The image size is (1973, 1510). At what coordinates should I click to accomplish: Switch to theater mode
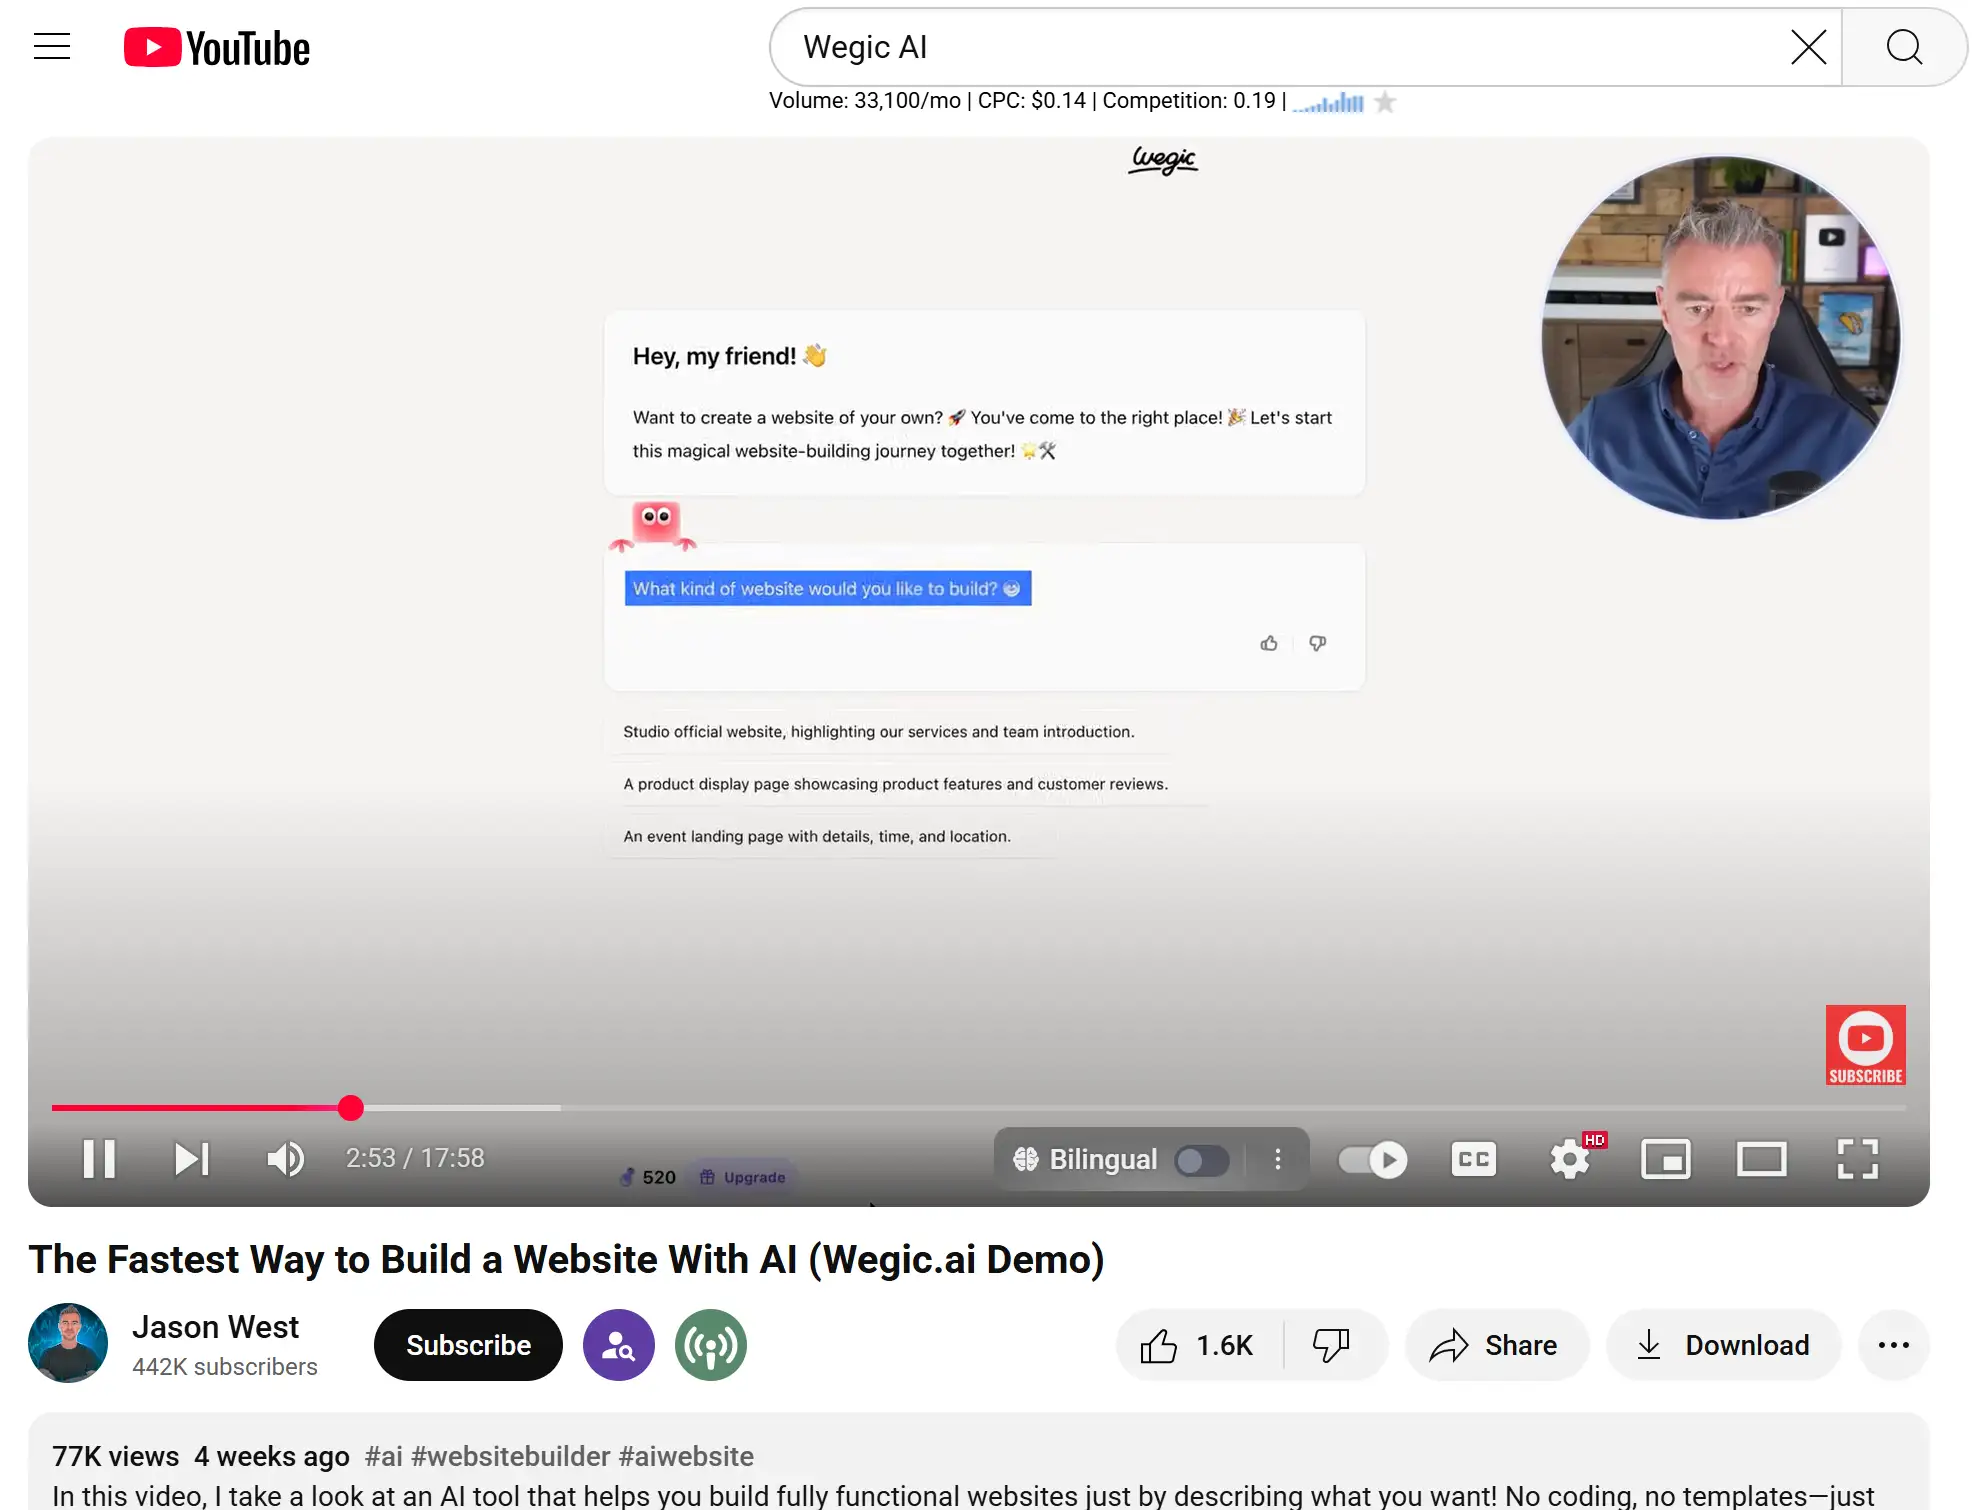(1761, 1160)
